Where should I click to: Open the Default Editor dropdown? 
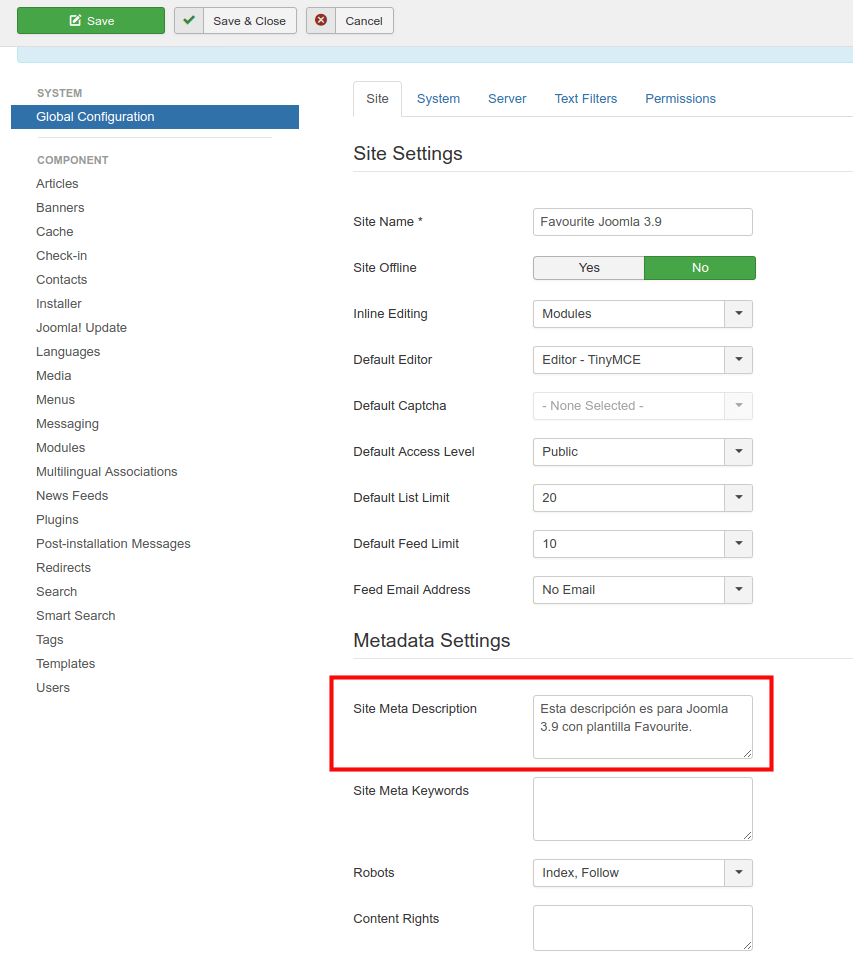pyautogui.click(x=642, y=360)
